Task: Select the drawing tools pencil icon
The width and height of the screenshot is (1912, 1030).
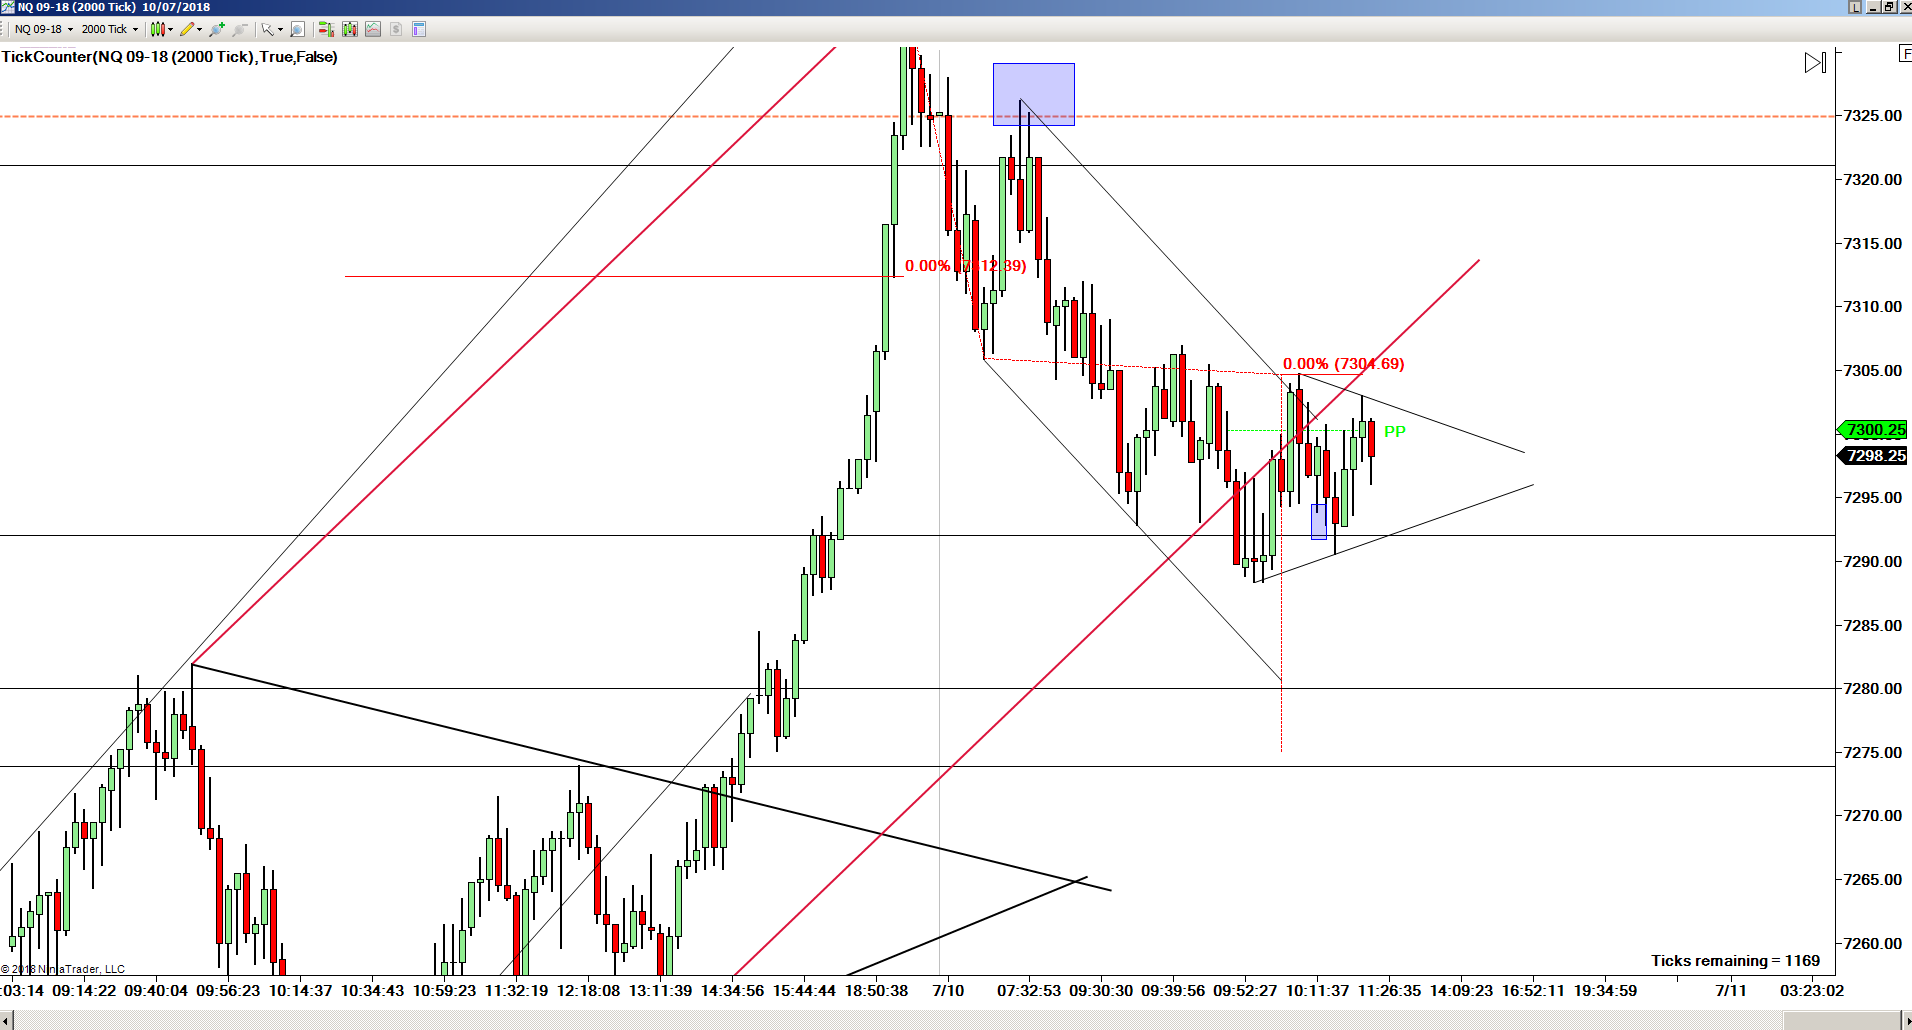Action: tap(187, 29)
